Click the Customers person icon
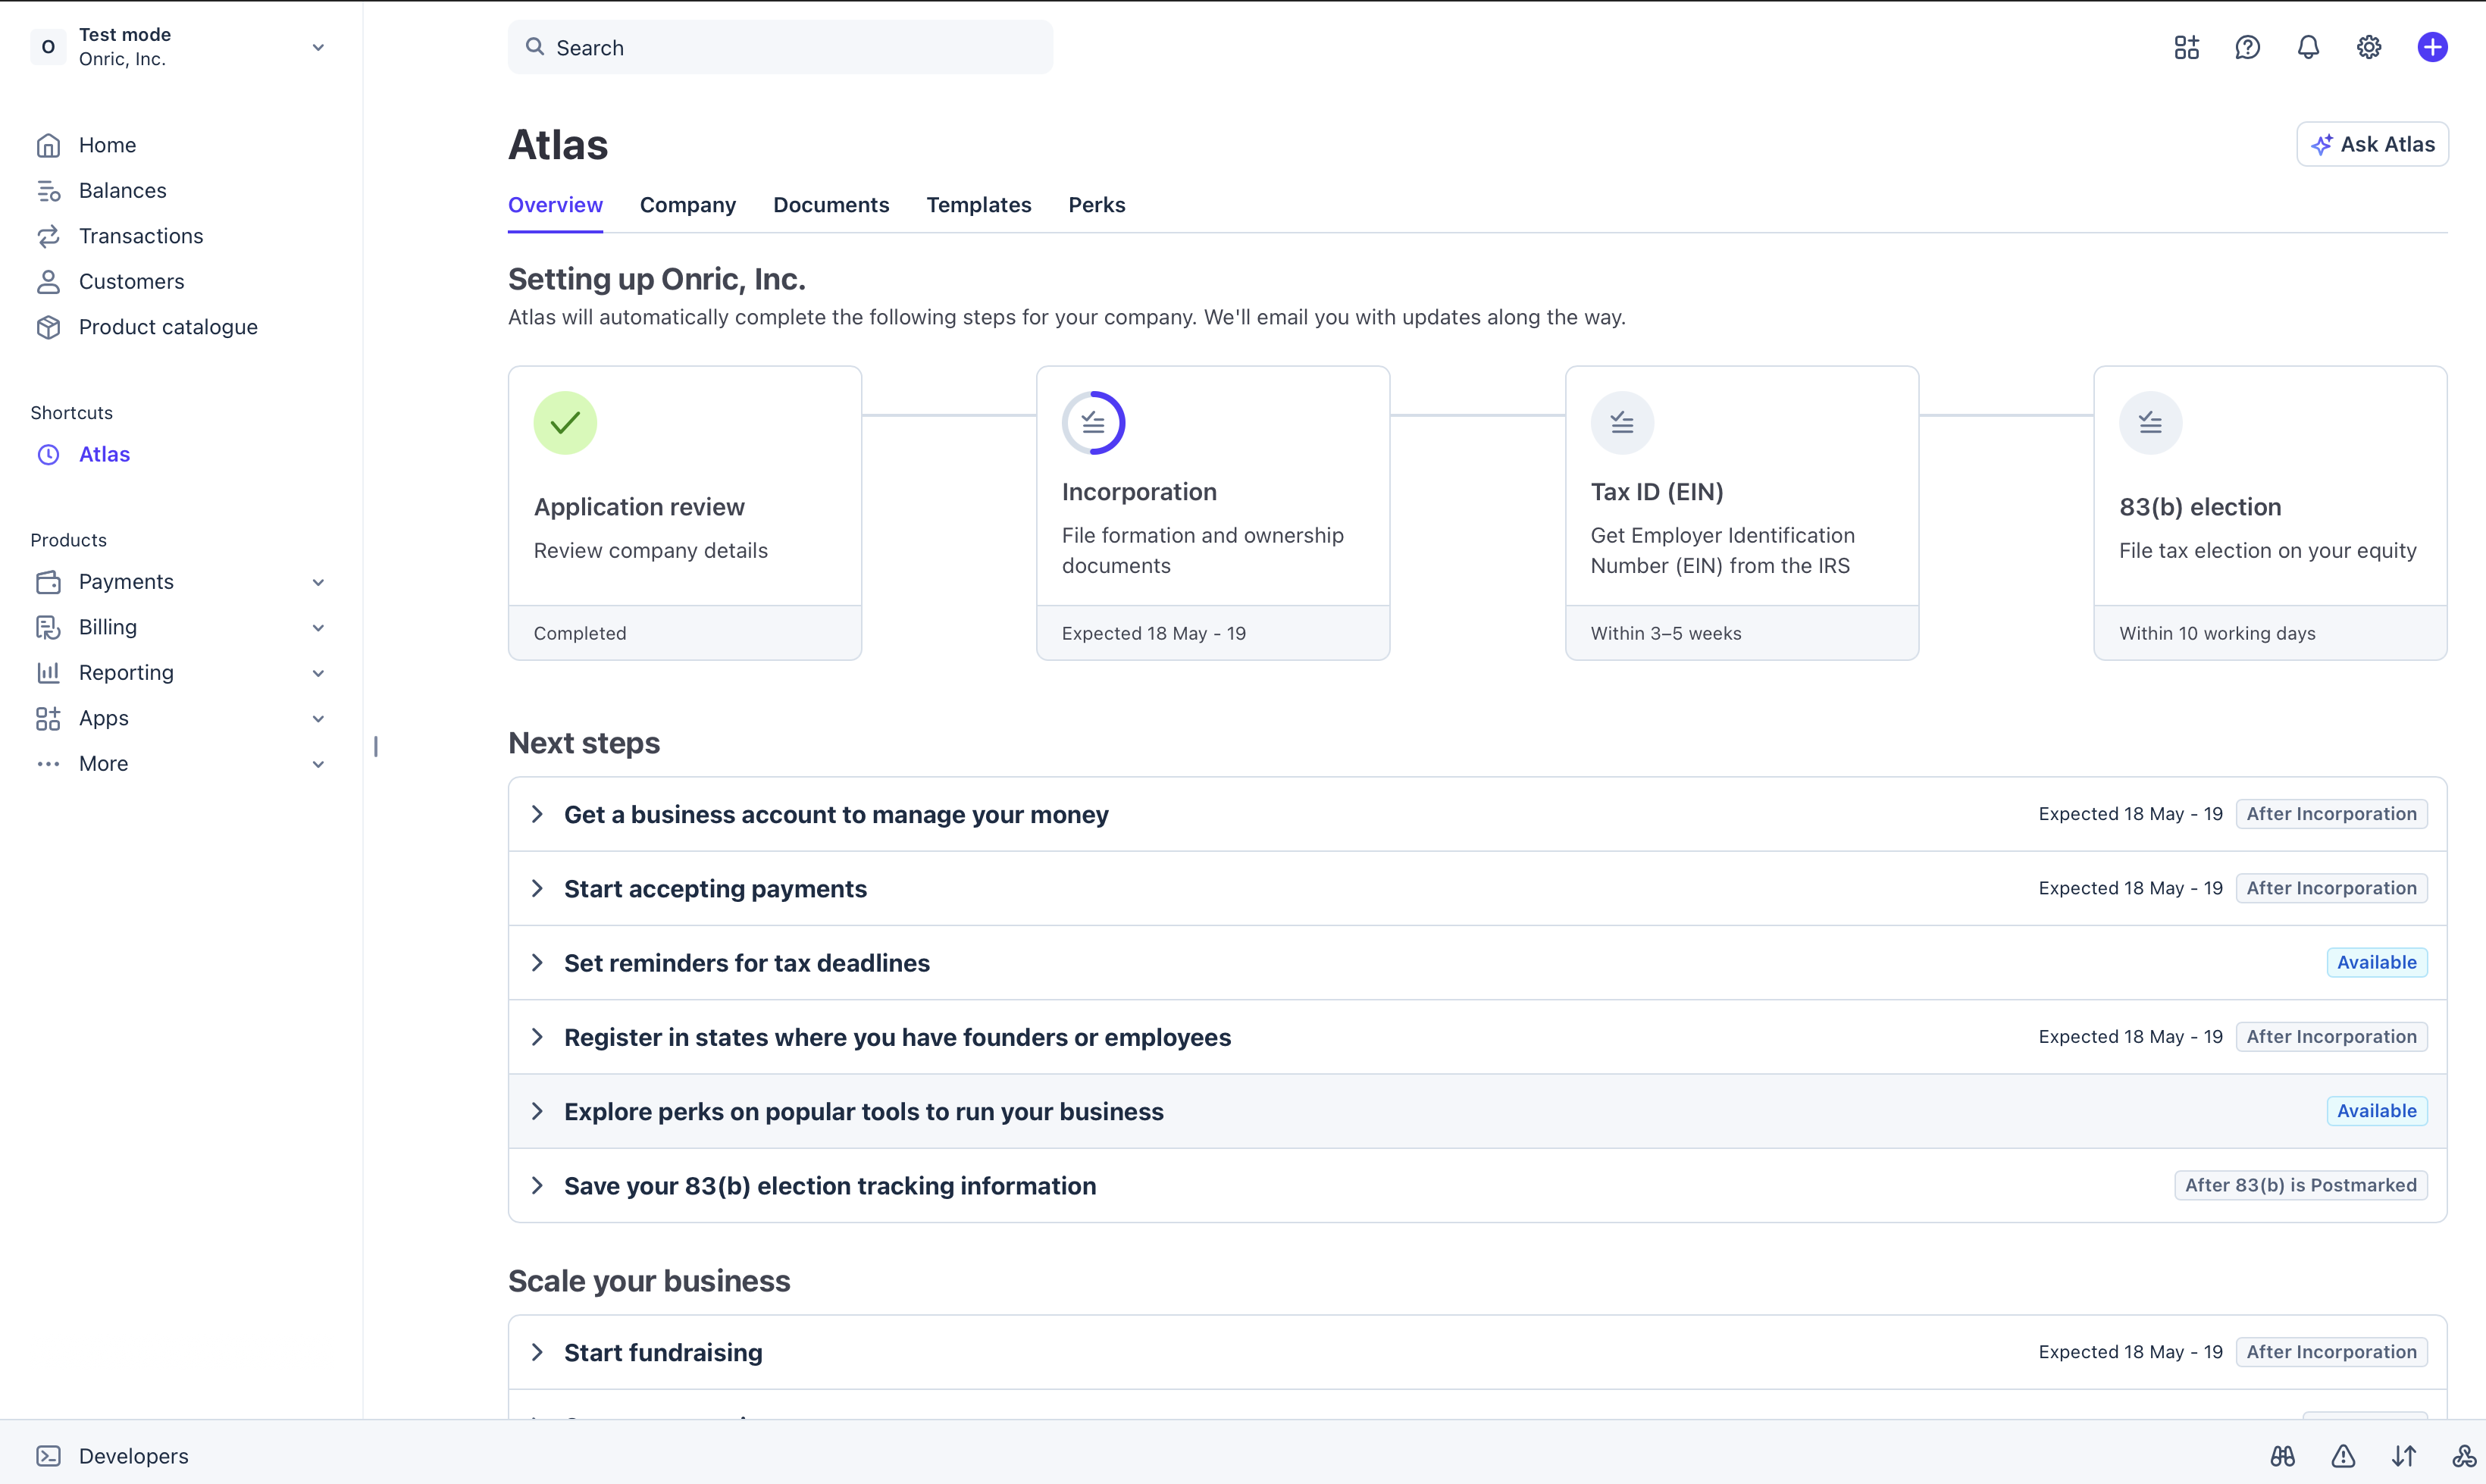The height and width of the screenshot is (1484, 2486). [48, 281]
